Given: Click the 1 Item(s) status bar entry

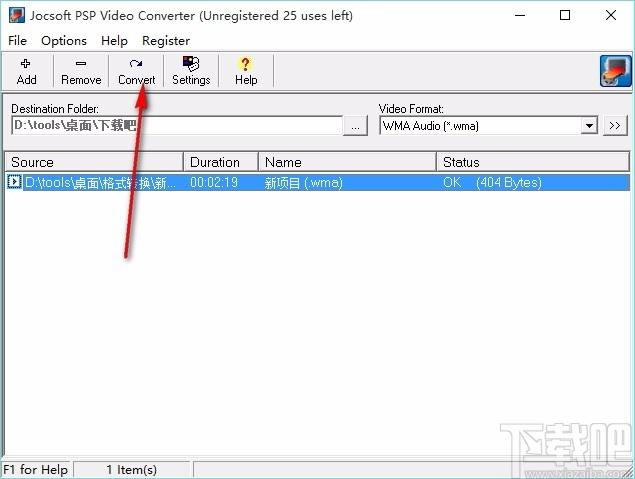Looking at the screenshot, I should (x=131, y=470).
